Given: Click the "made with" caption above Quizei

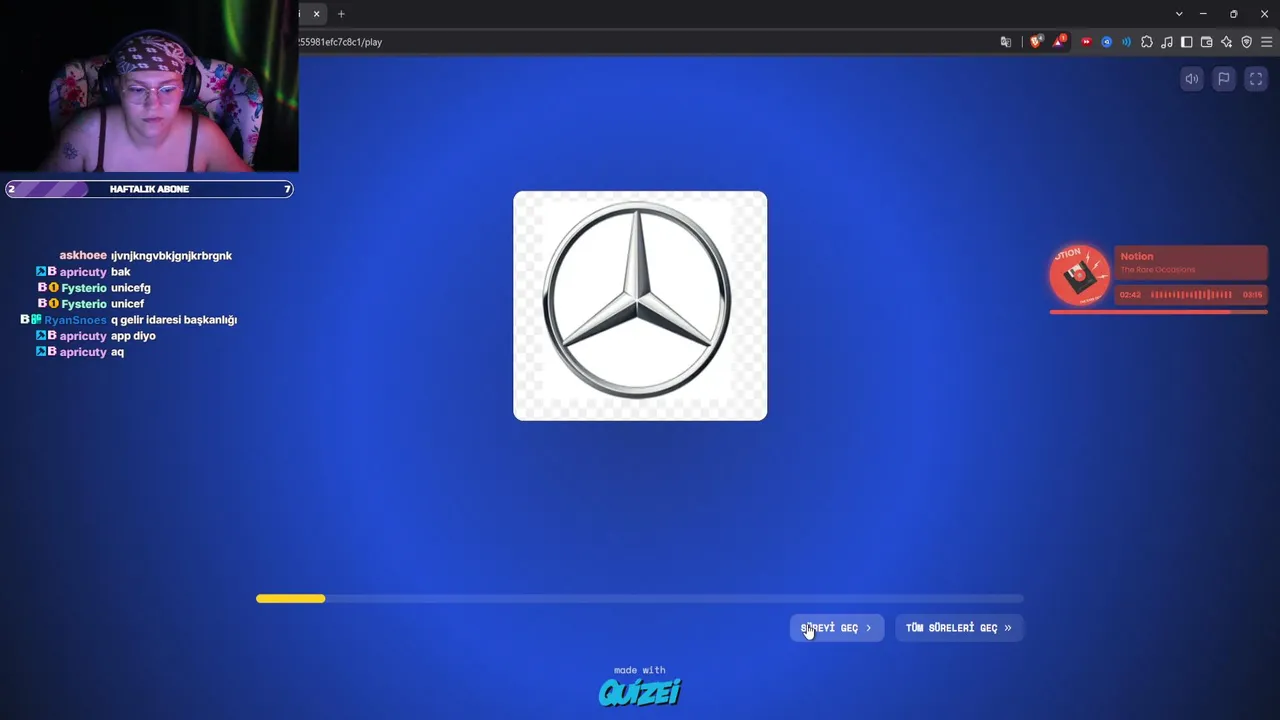Looking at the screenshot, I should [640, 670].
